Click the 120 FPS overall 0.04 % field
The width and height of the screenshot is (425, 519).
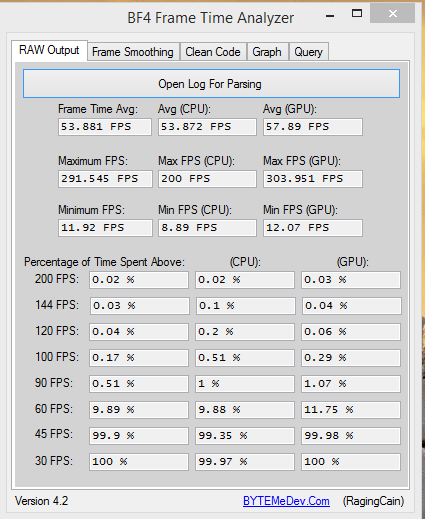139,332
